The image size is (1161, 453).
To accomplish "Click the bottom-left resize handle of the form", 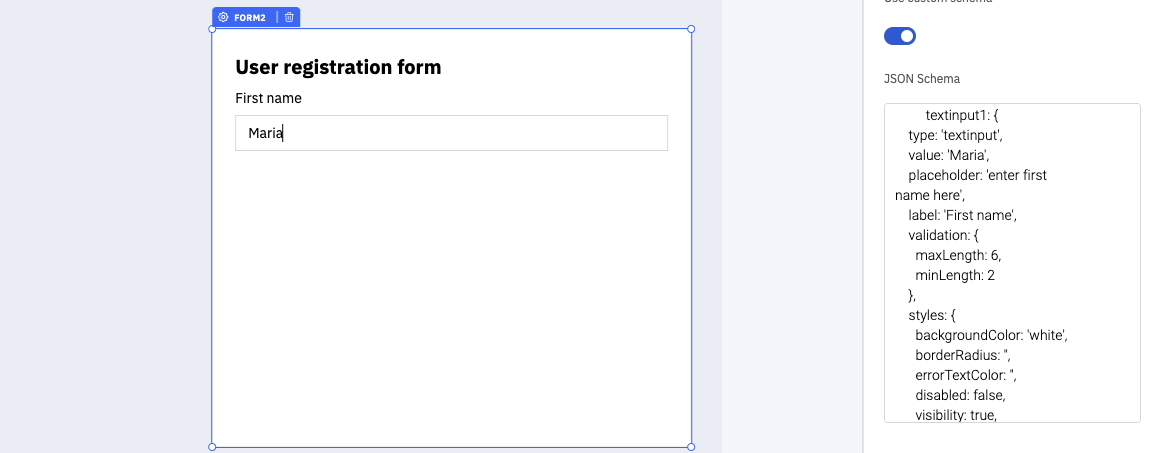I will (212, 447).
